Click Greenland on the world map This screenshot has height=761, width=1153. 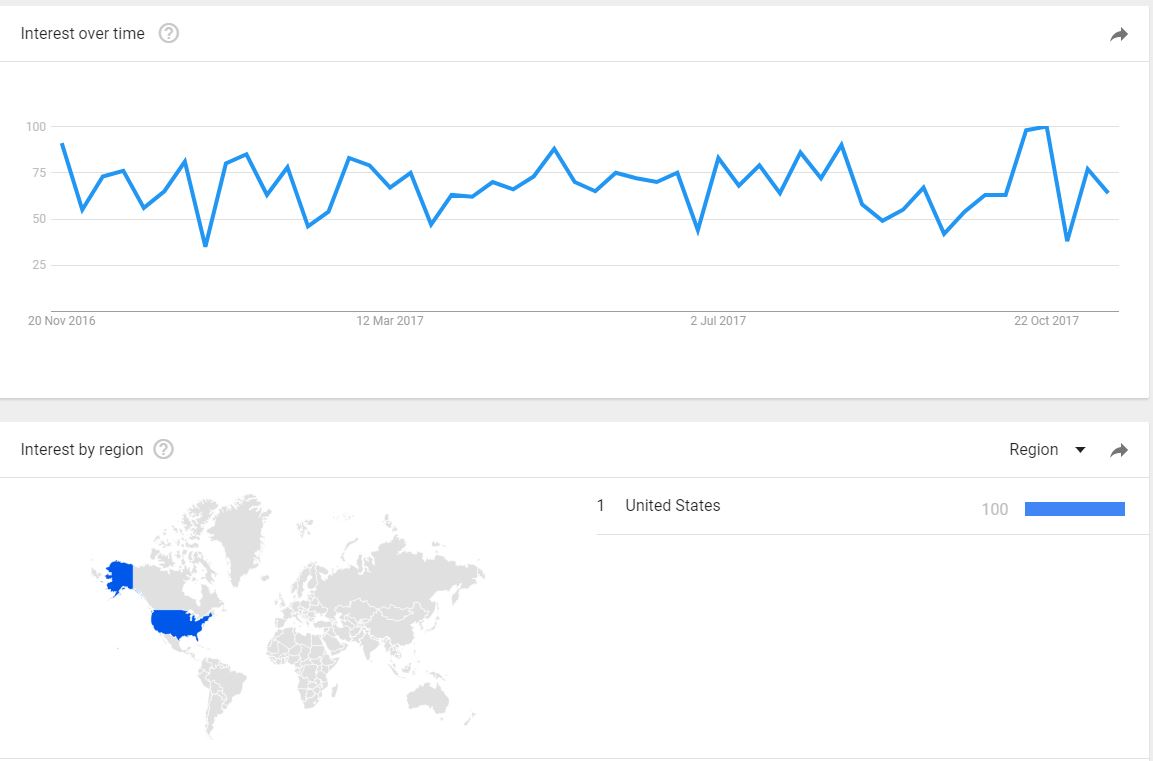click(239, 532)
